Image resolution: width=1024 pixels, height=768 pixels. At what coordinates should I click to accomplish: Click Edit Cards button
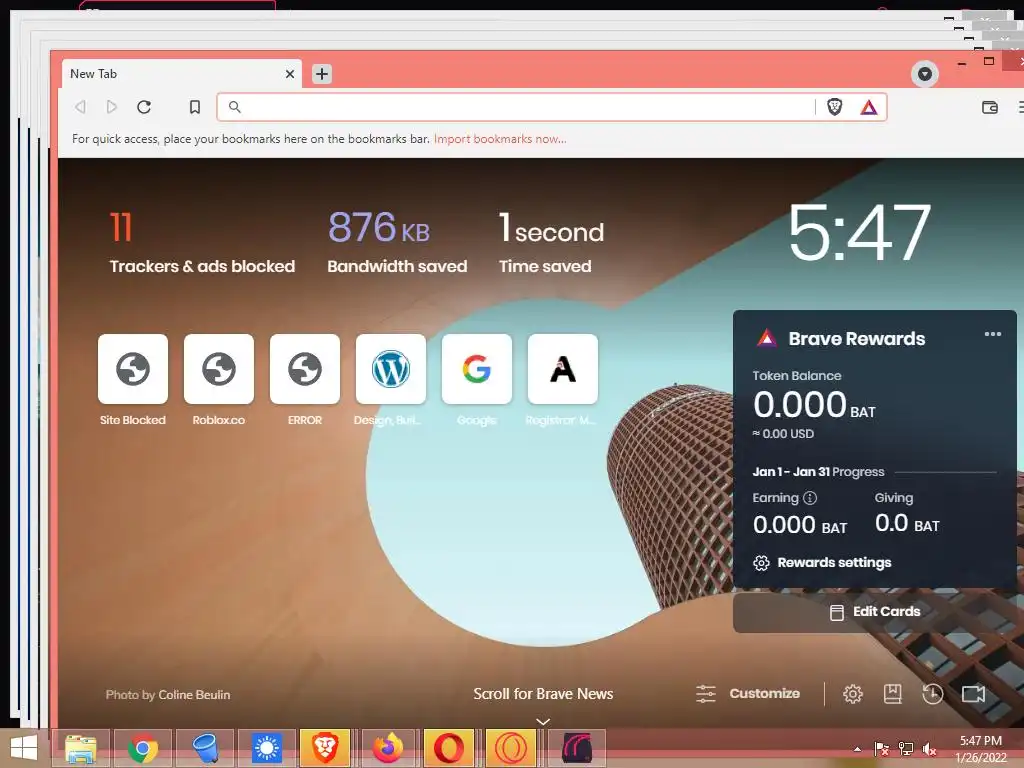(875, 612)
